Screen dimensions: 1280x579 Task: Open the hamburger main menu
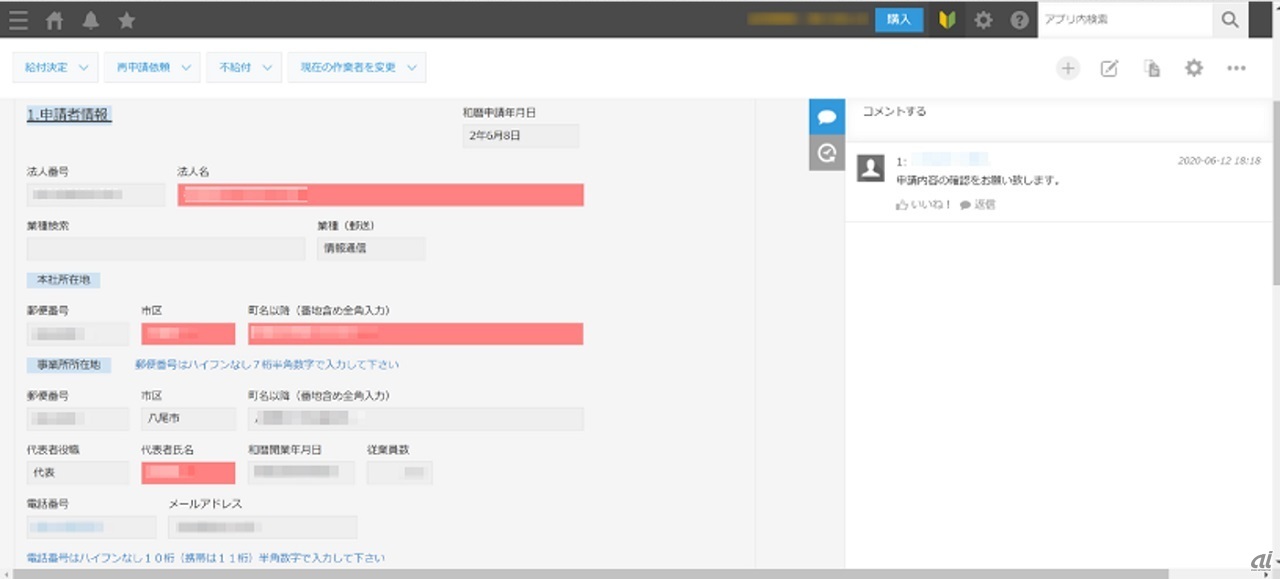pyautogui.click(x=17, y=20)
